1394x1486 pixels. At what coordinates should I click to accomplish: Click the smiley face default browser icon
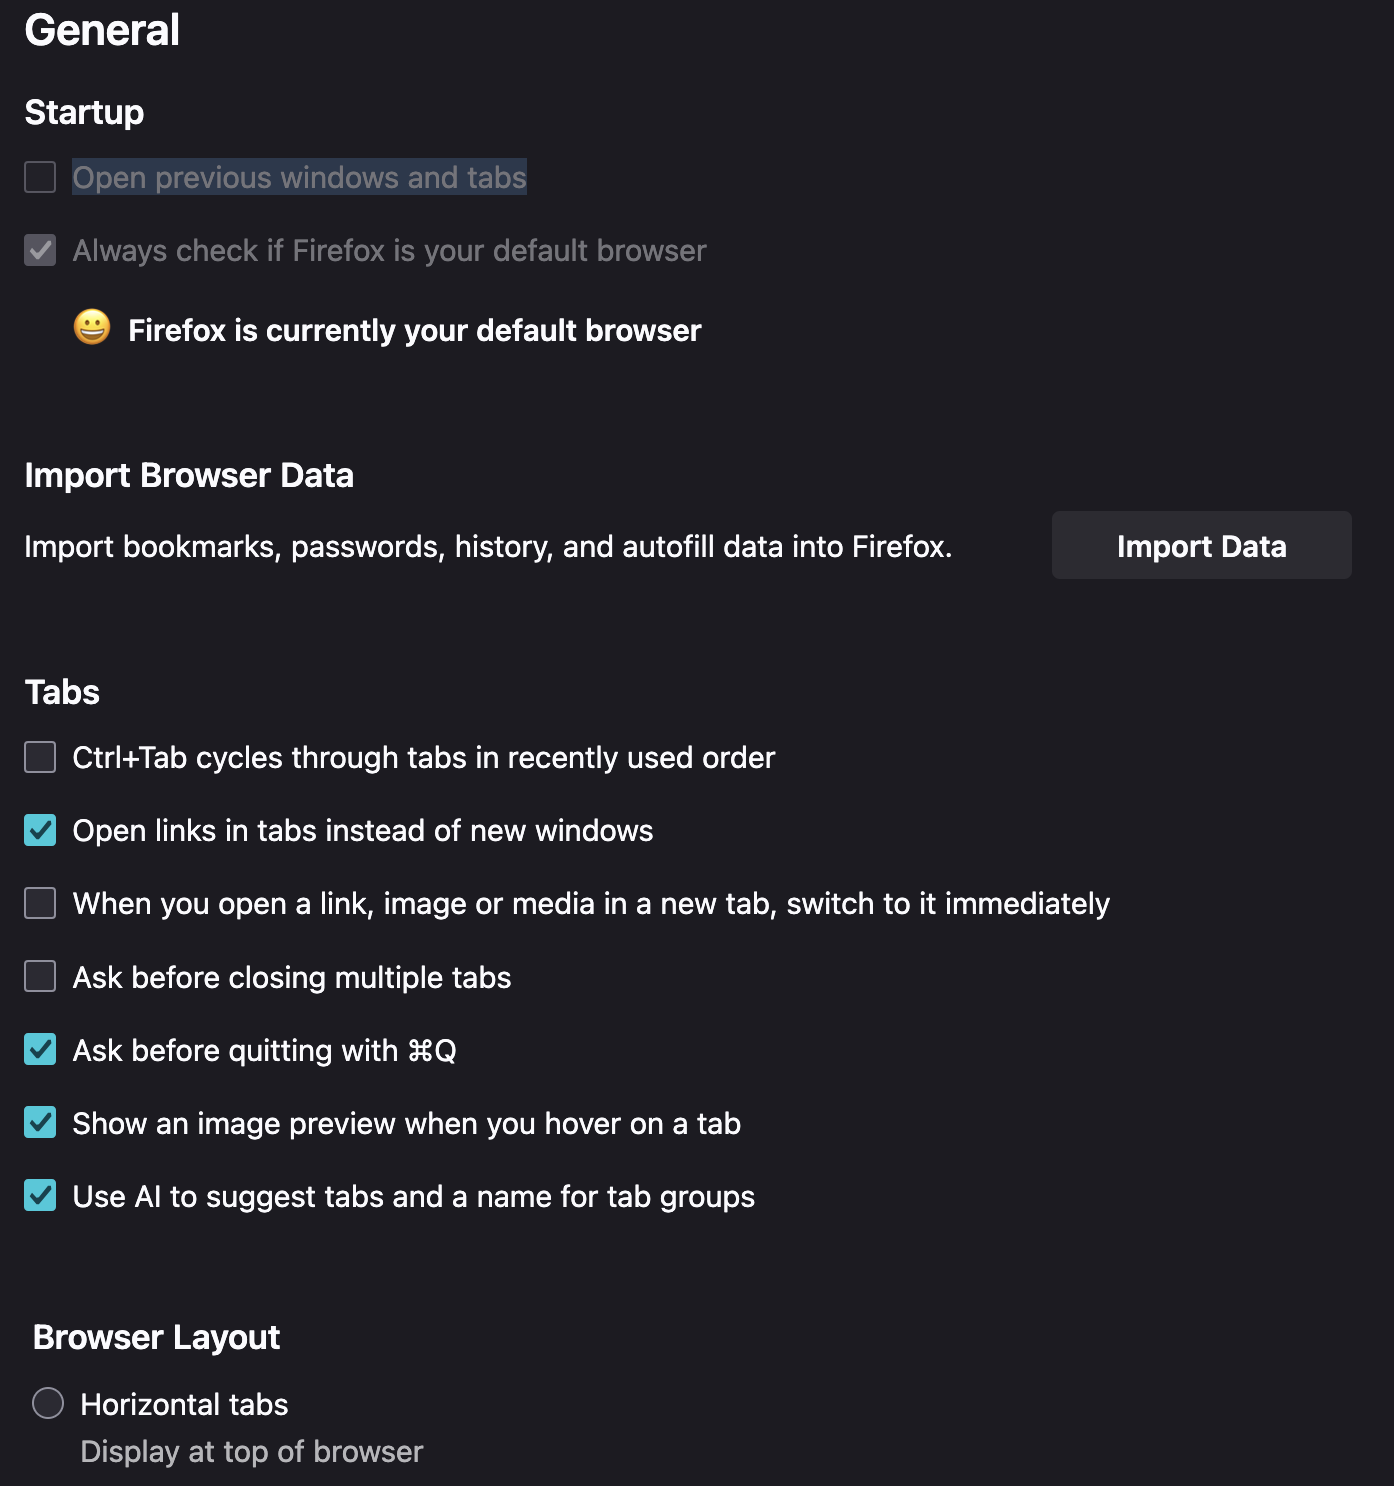coord(92,328)
